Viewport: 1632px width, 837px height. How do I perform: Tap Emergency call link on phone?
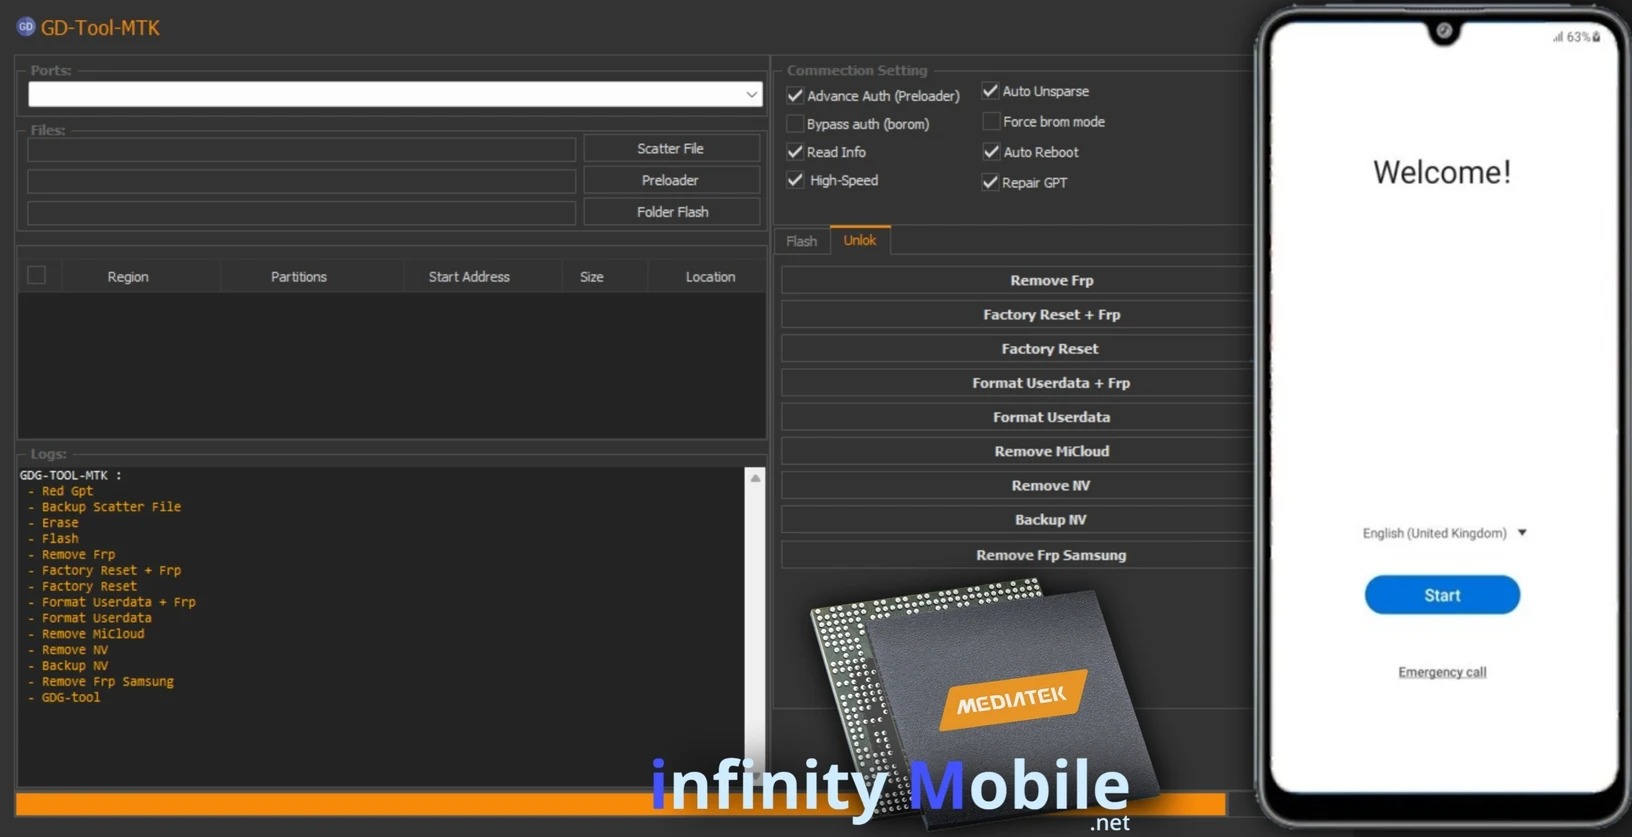click(x=1442, y=672)
